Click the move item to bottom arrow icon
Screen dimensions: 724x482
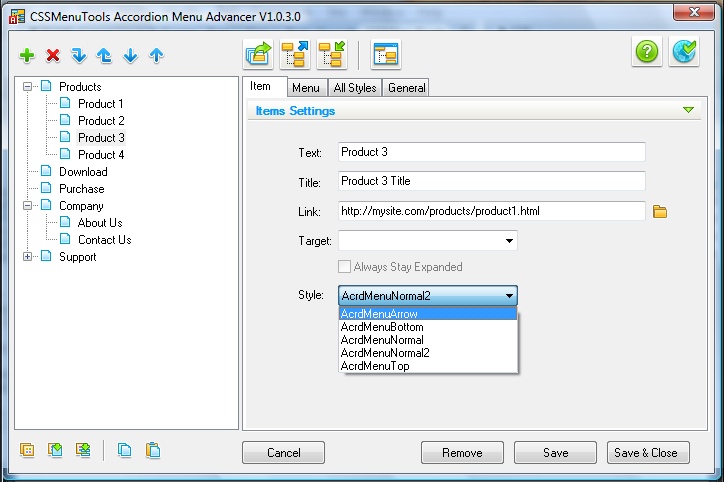[x=79, y=55]
